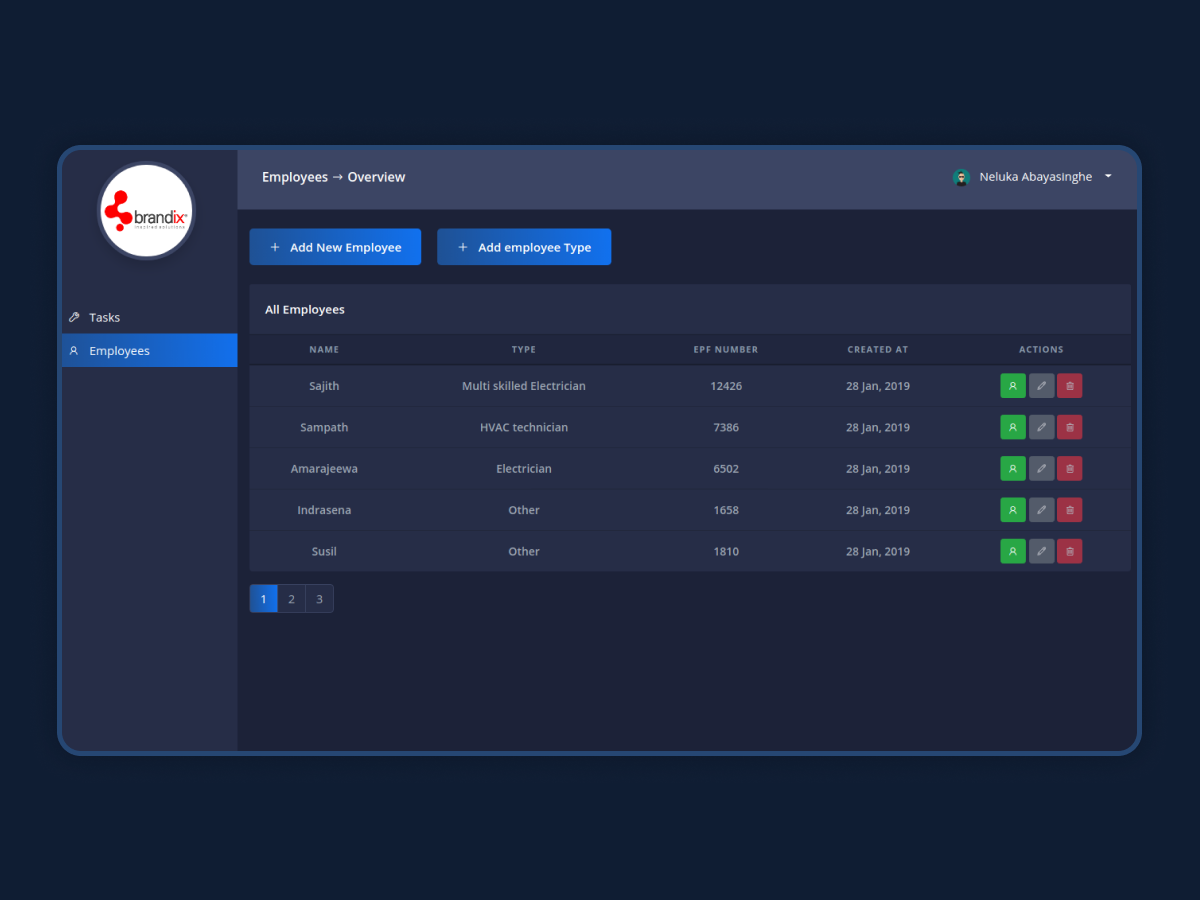This screenshot has width=1200, height=900.
Task: Click the Add New Employee button
Action: pos(335,247)
